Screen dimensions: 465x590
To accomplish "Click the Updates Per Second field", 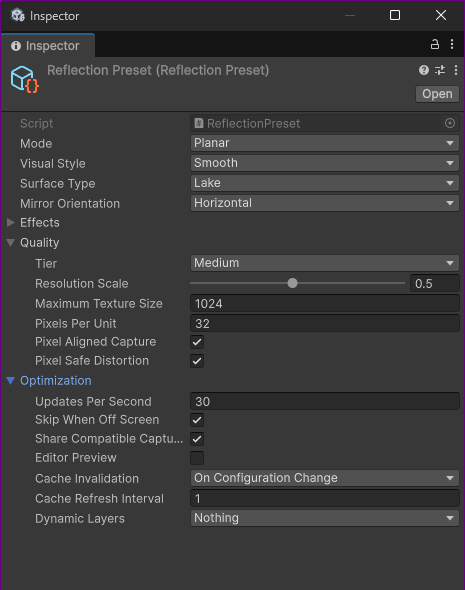I will click(325, 401).
